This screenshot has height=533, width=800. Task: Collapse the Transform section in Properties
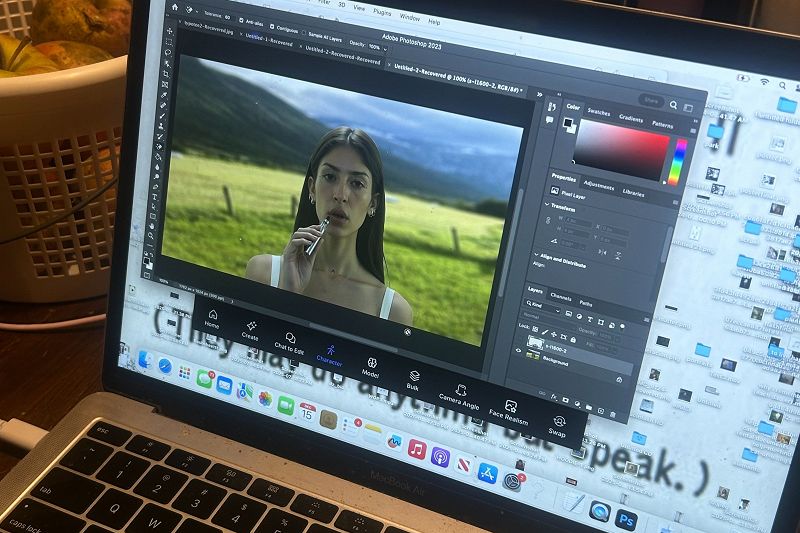pos(548,206)
